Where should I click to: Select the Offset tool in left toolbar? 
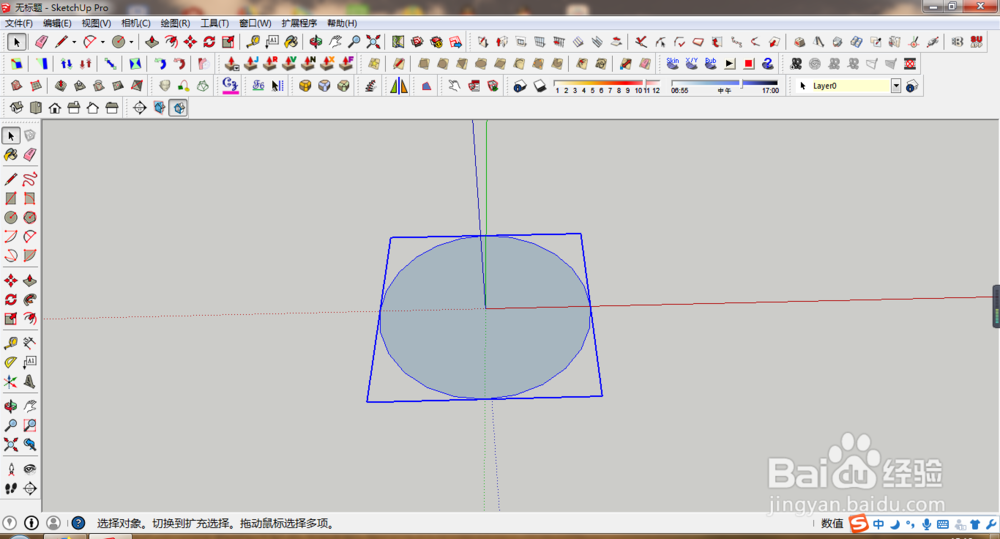[x=30, y=318]
